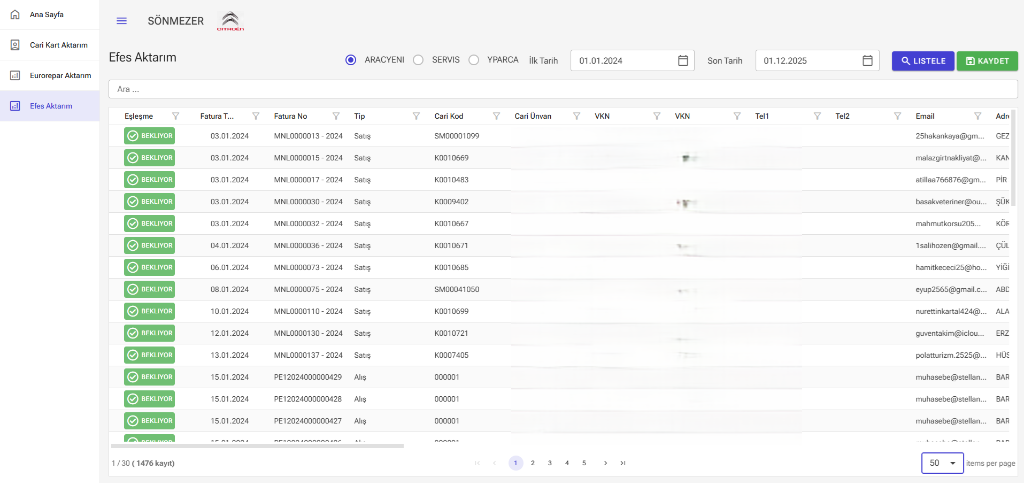Choose the YPARCA radio option

[x=474, y=60]
